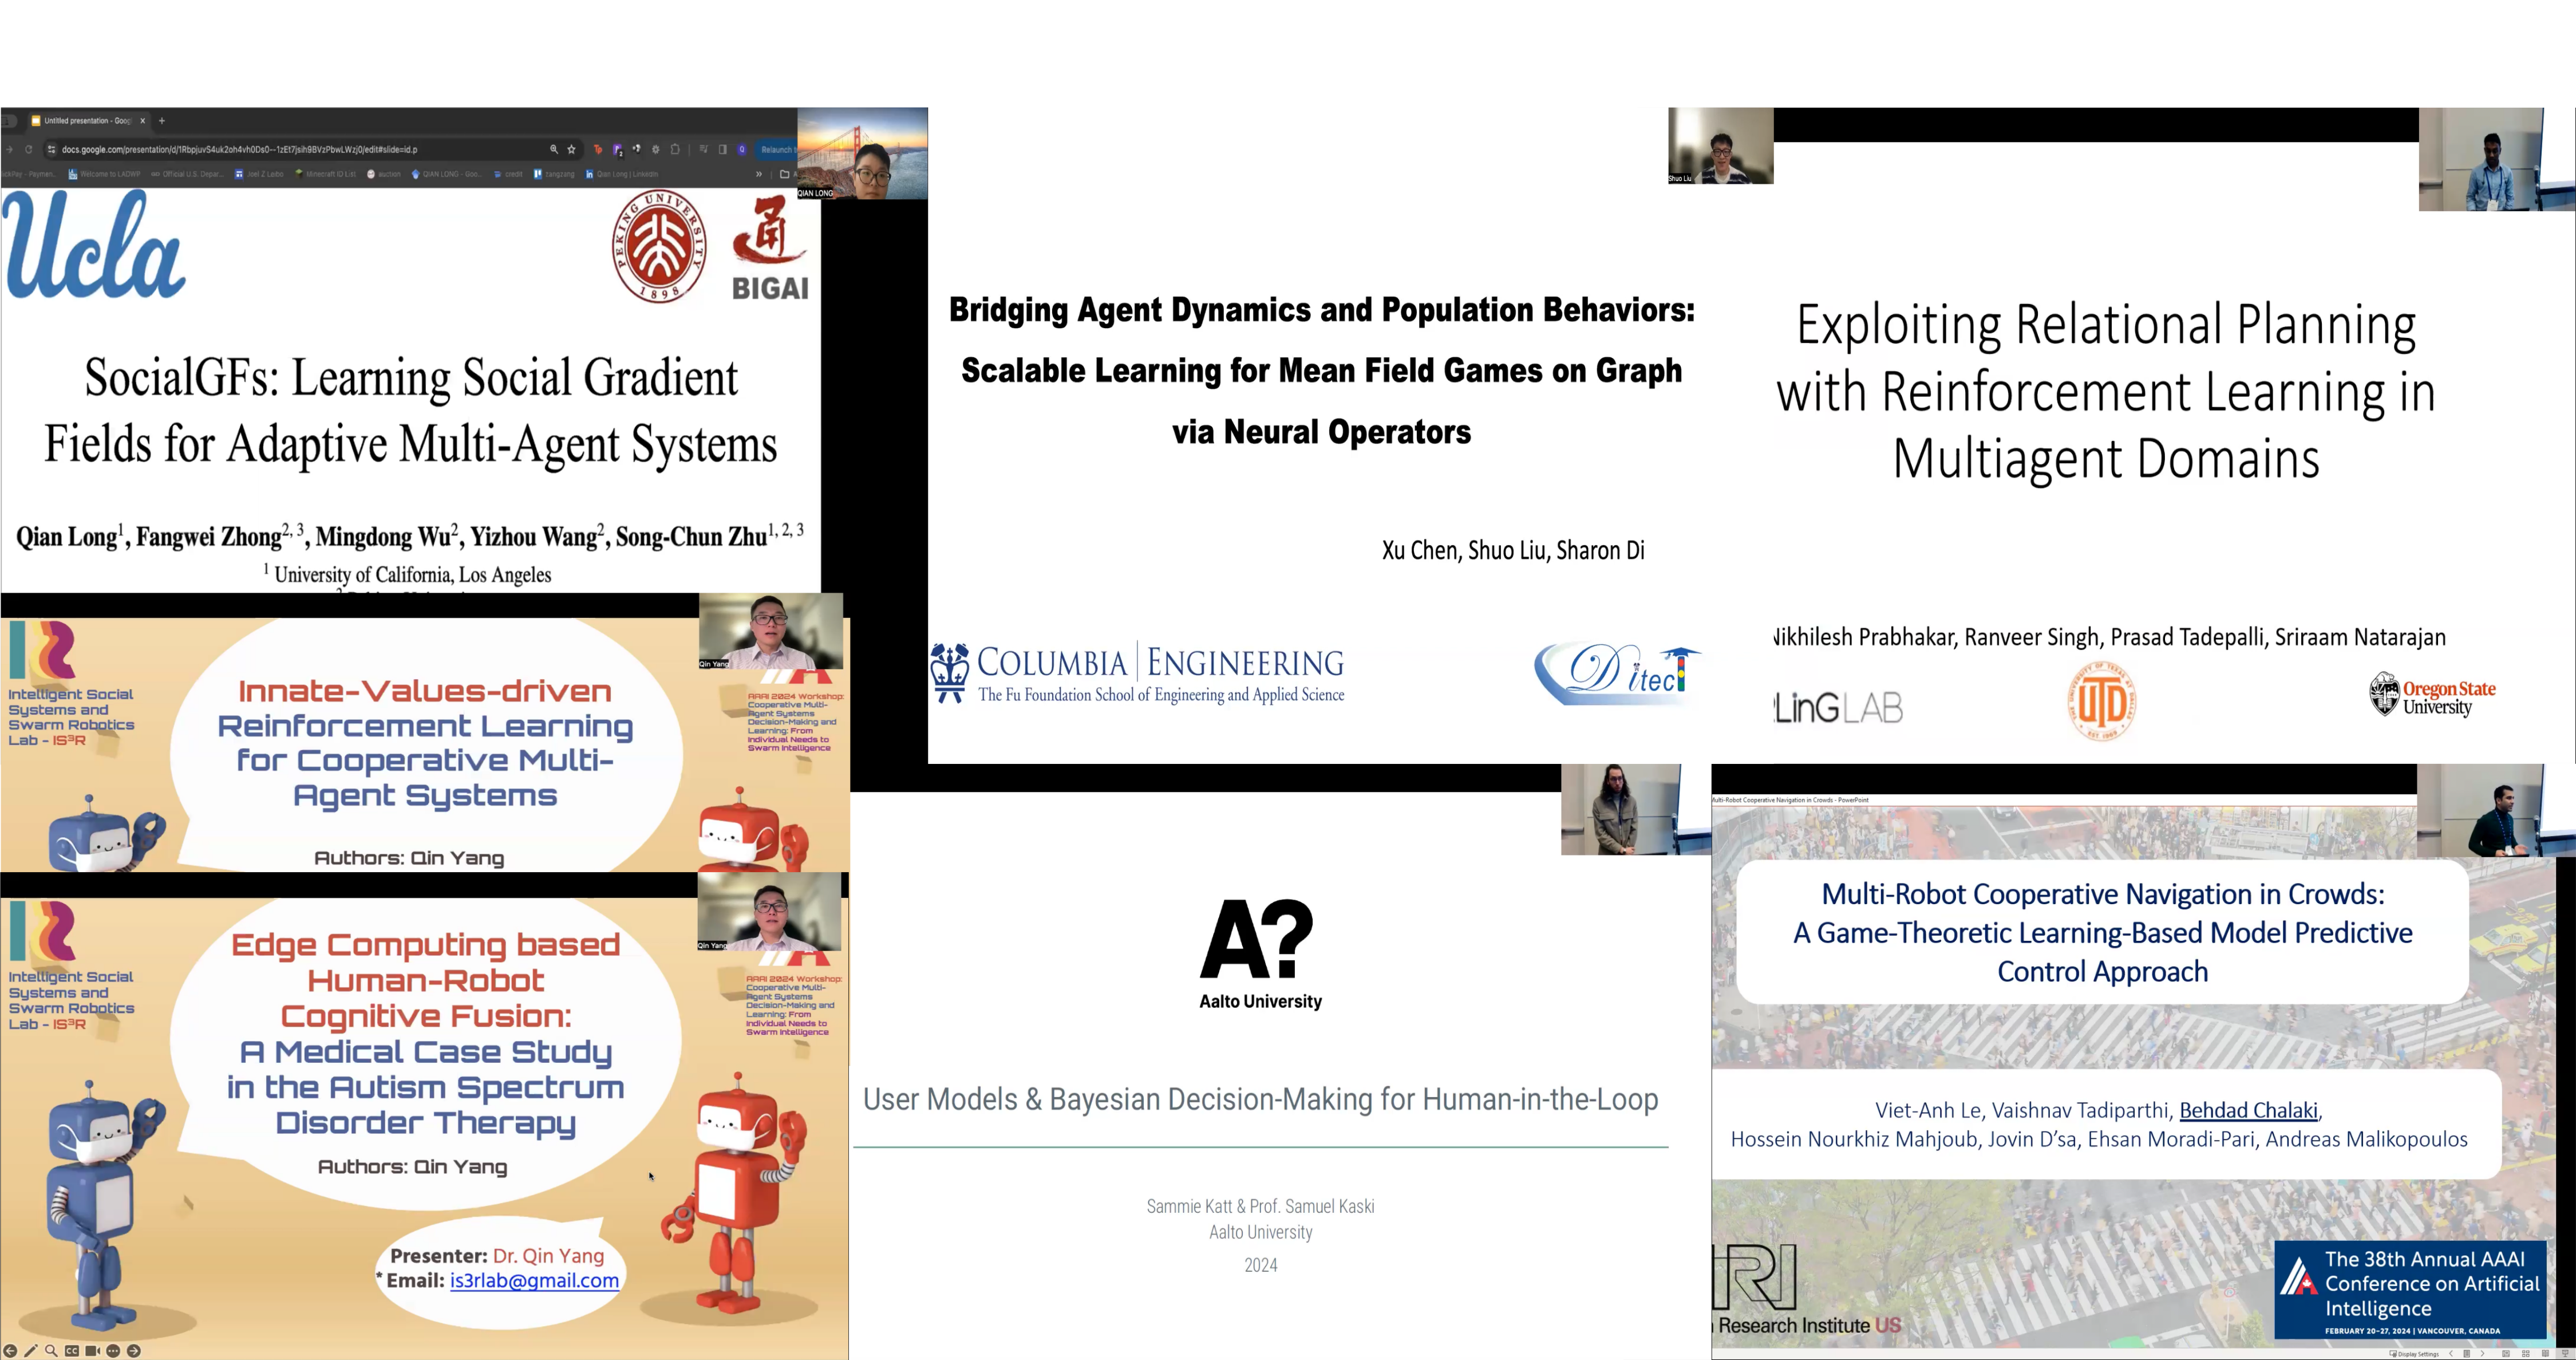Click 'Presenter: Dr. Qin Yang' text
Image resolution: width=2576 pixels, height=1360 pixels.
click(x=497, y=1256)
